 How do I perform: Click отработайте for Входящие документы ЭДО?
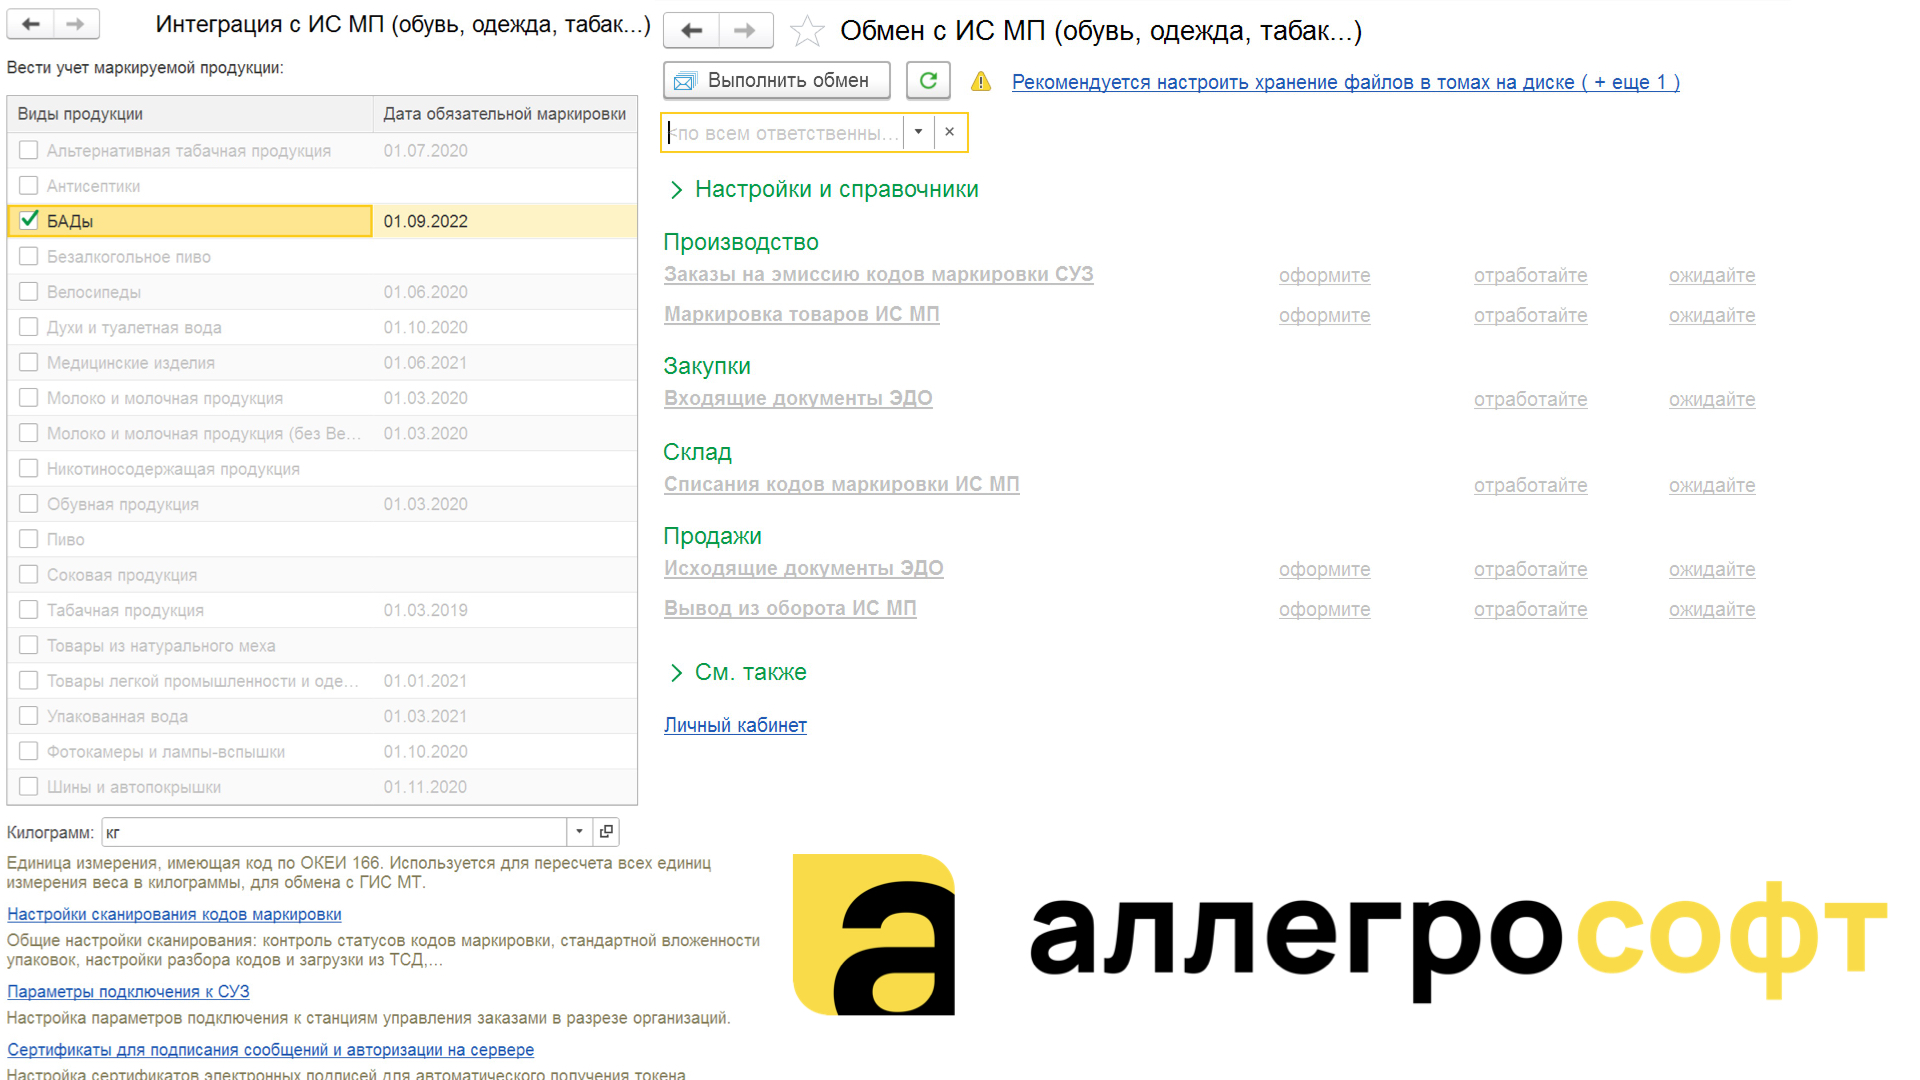coord(1531,399)
